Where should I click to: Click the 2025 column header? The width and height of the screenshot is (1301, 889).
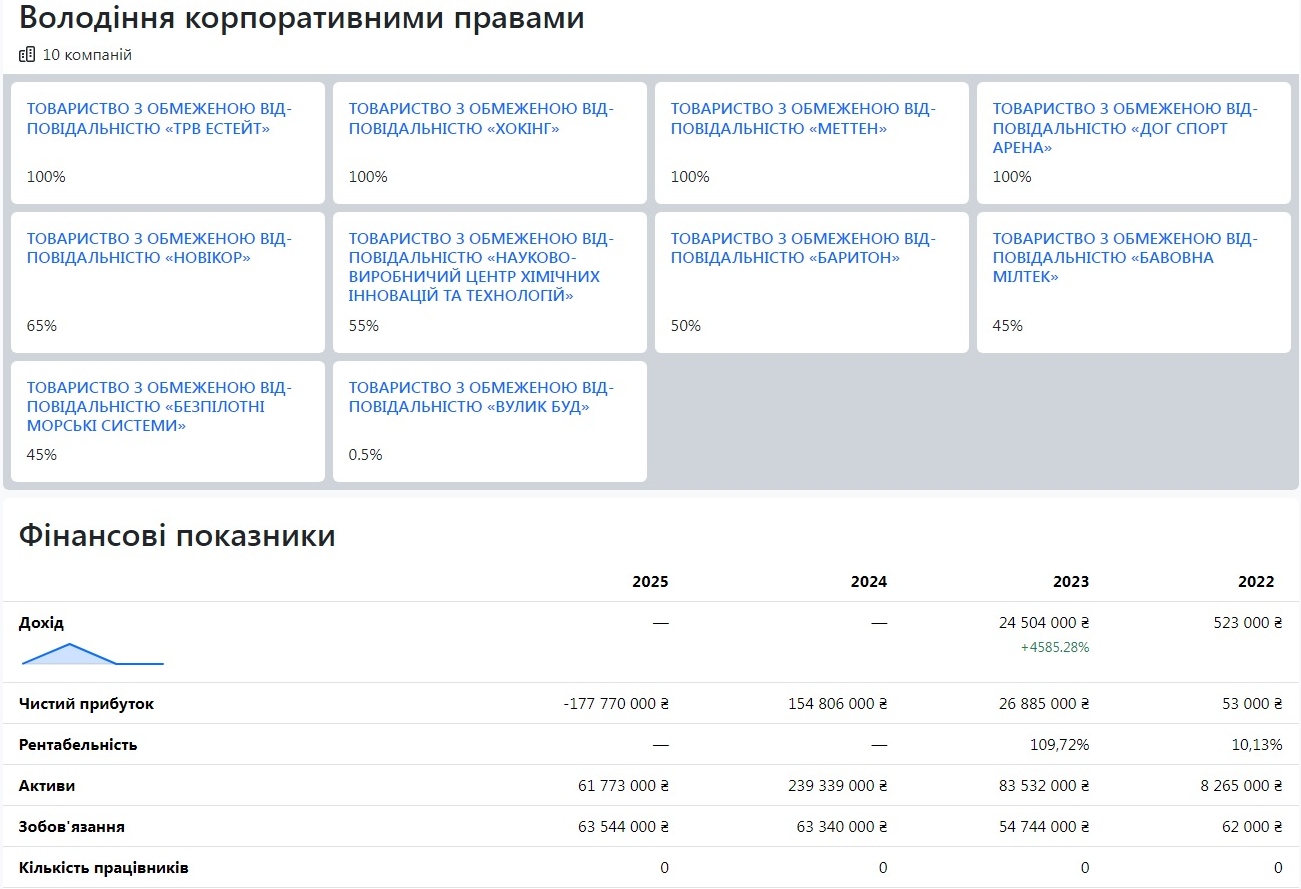(650, 581)
